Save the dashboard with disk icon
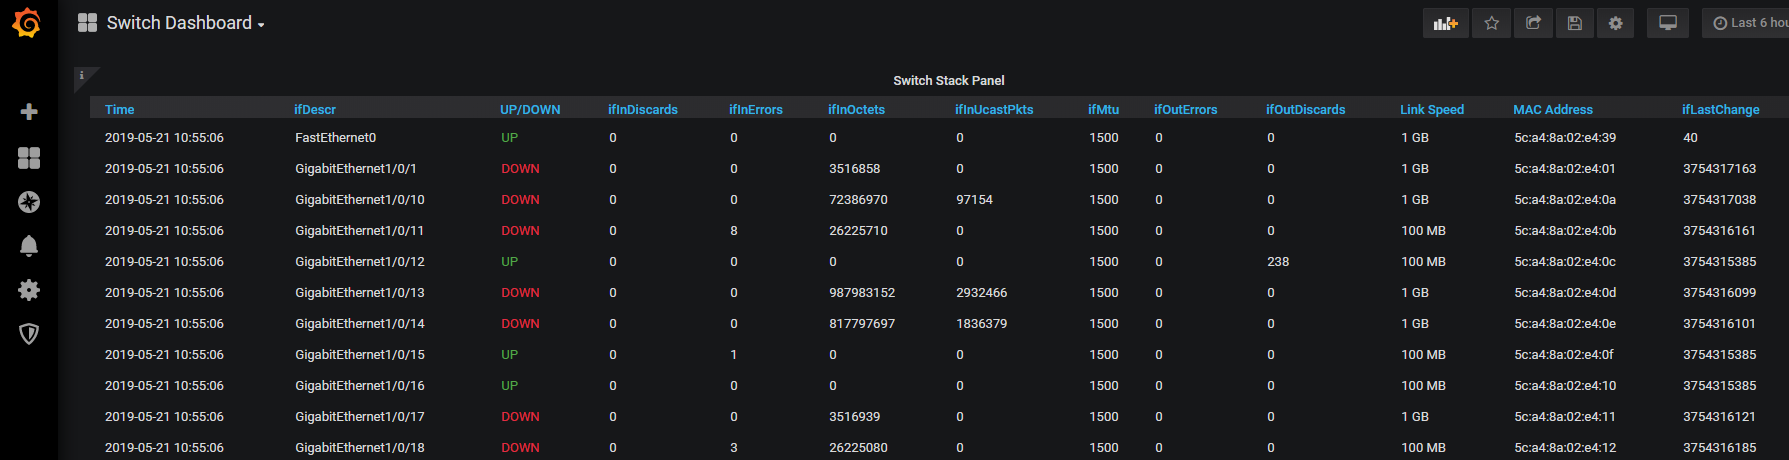The height and width of the screenshot is (460, 1789). 1574,23
